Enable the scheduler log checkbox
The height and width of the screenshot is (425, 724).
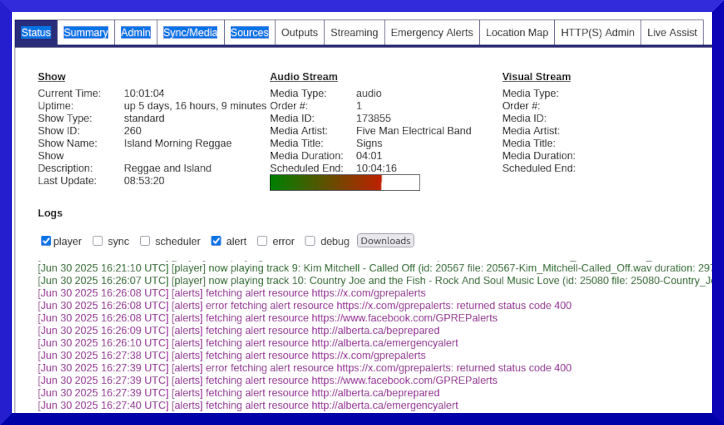click(x=145, y=241)
